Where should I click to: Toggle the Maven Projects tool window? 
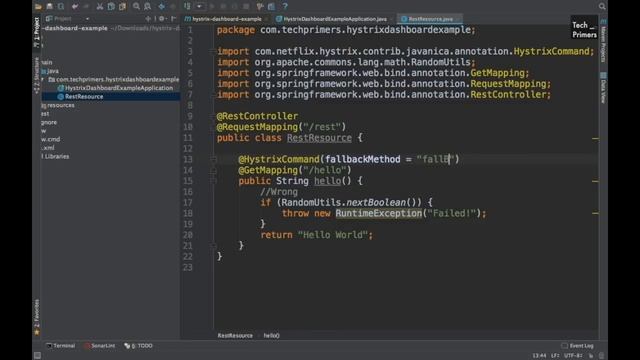pyautogui.click(x=603, y=41)
